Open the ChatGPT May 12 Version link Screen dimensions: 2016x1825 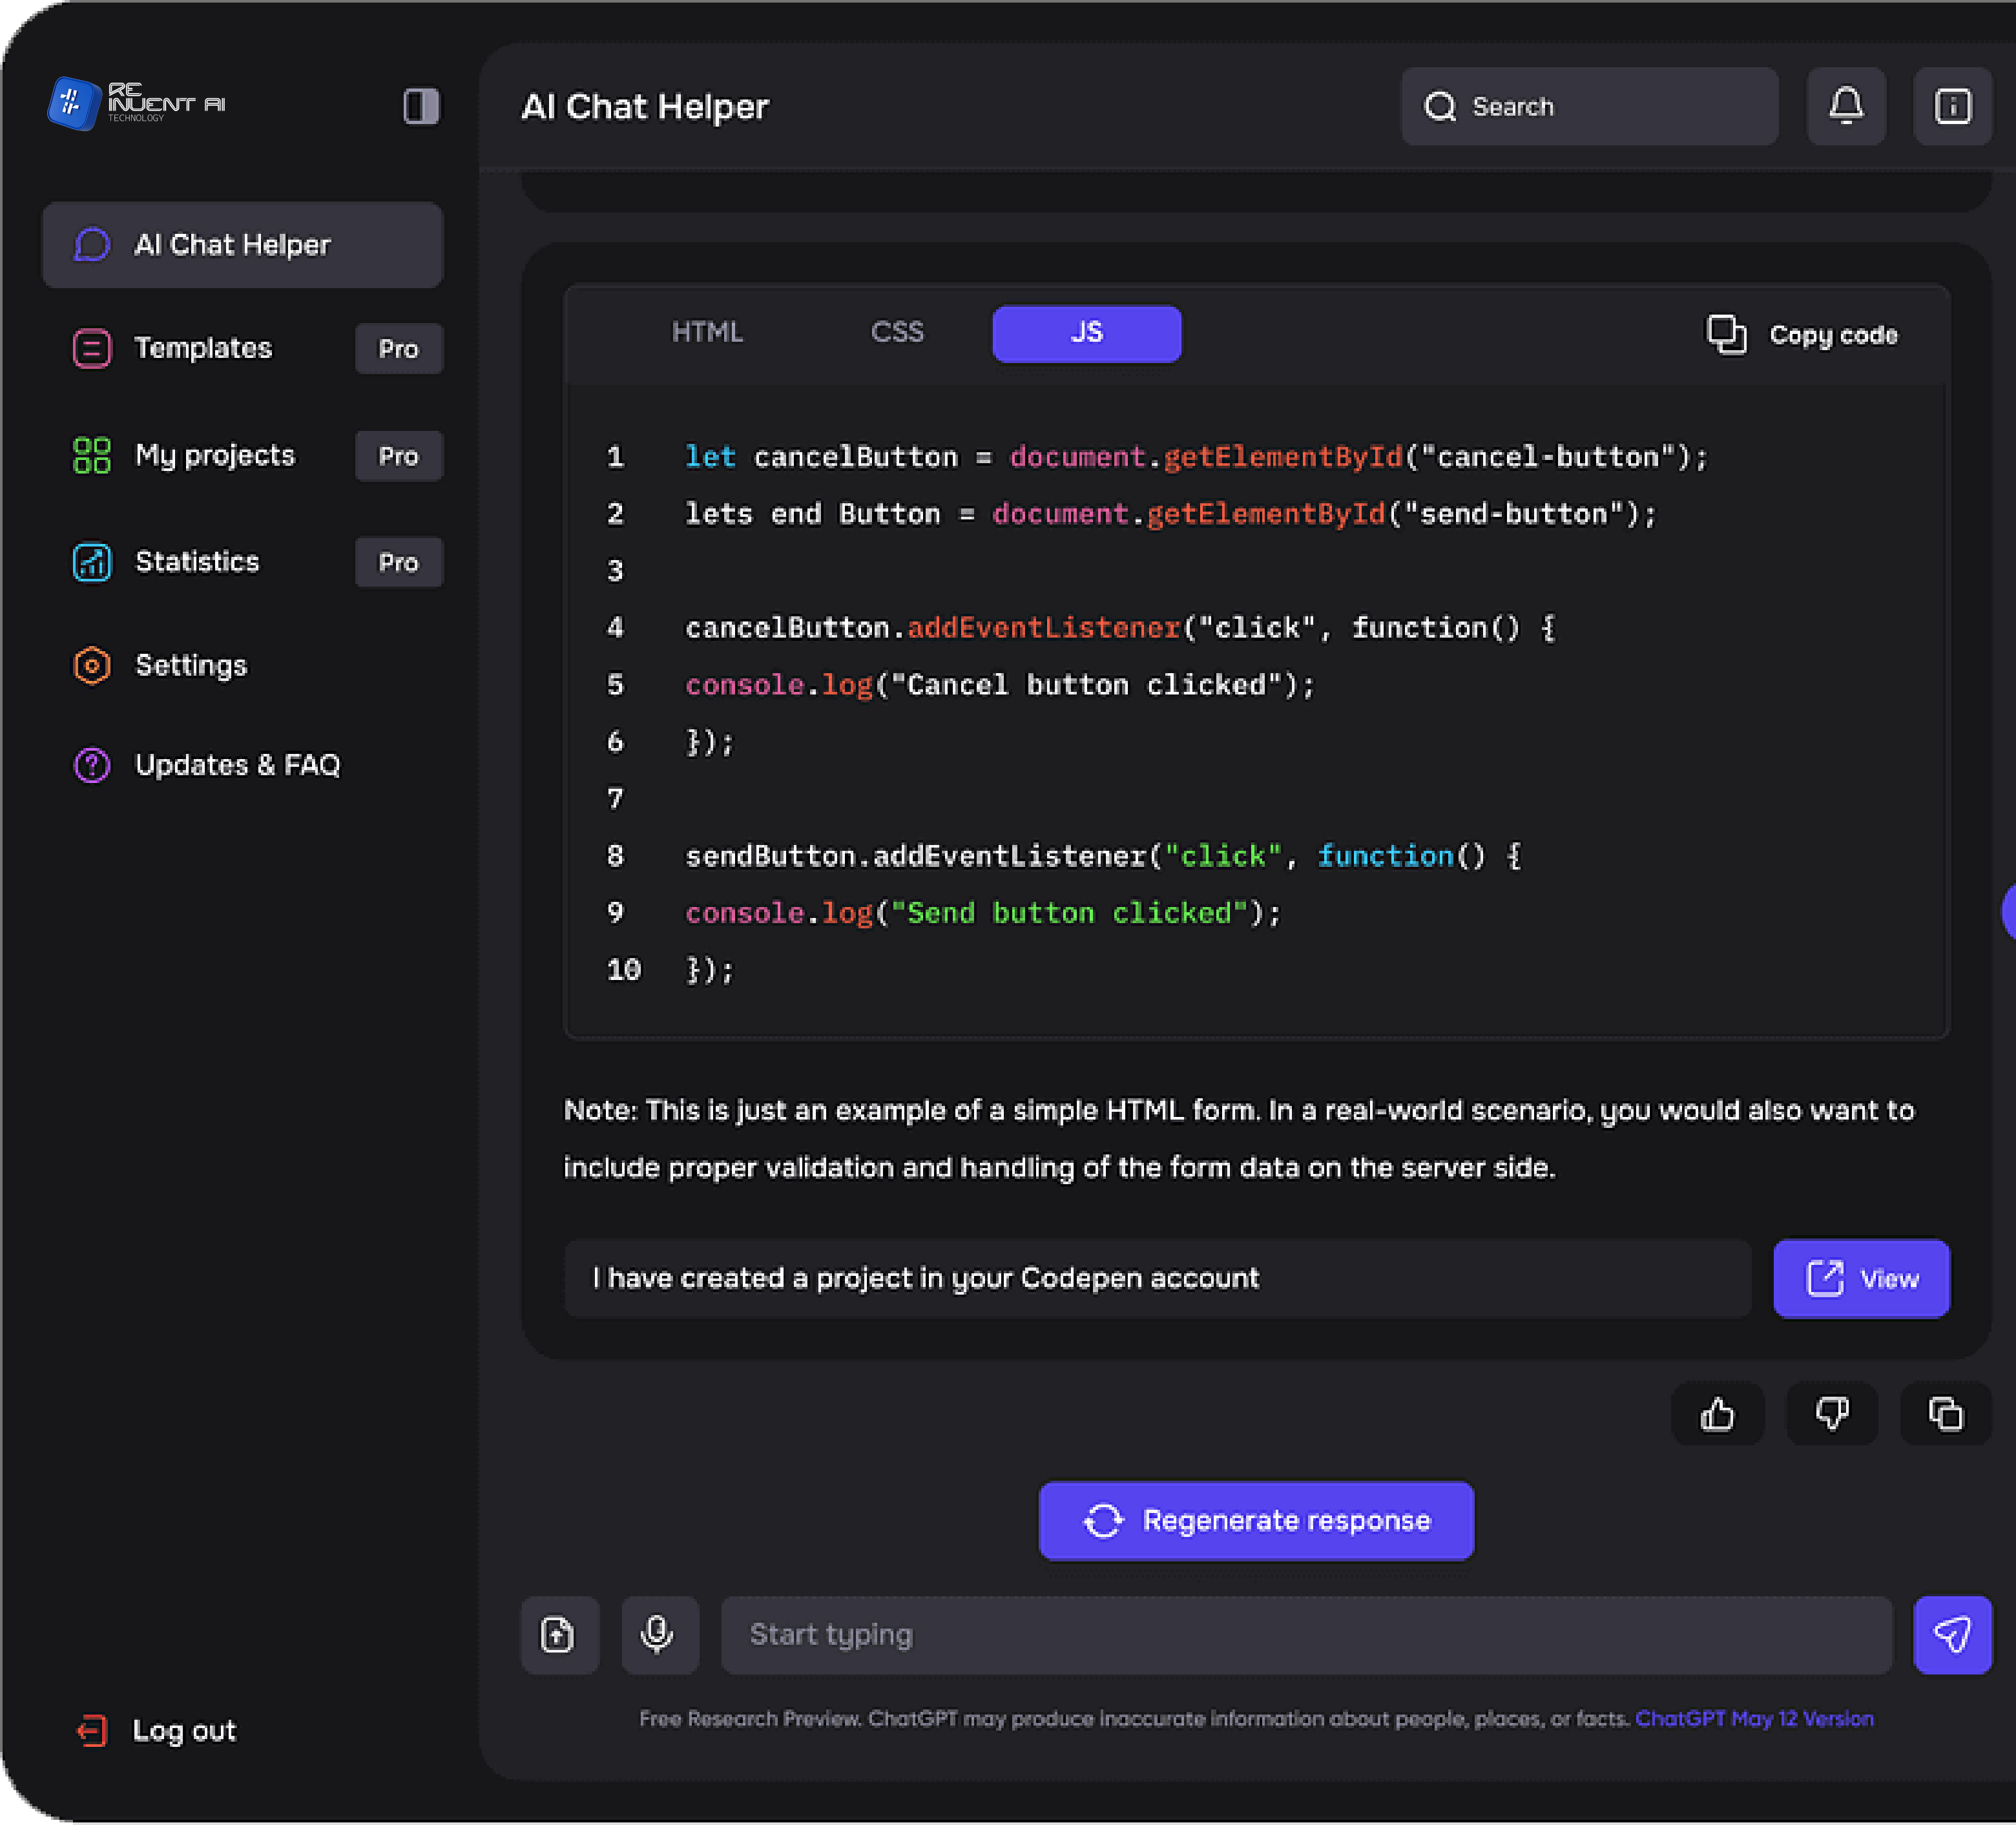tap(1753, 1718)
